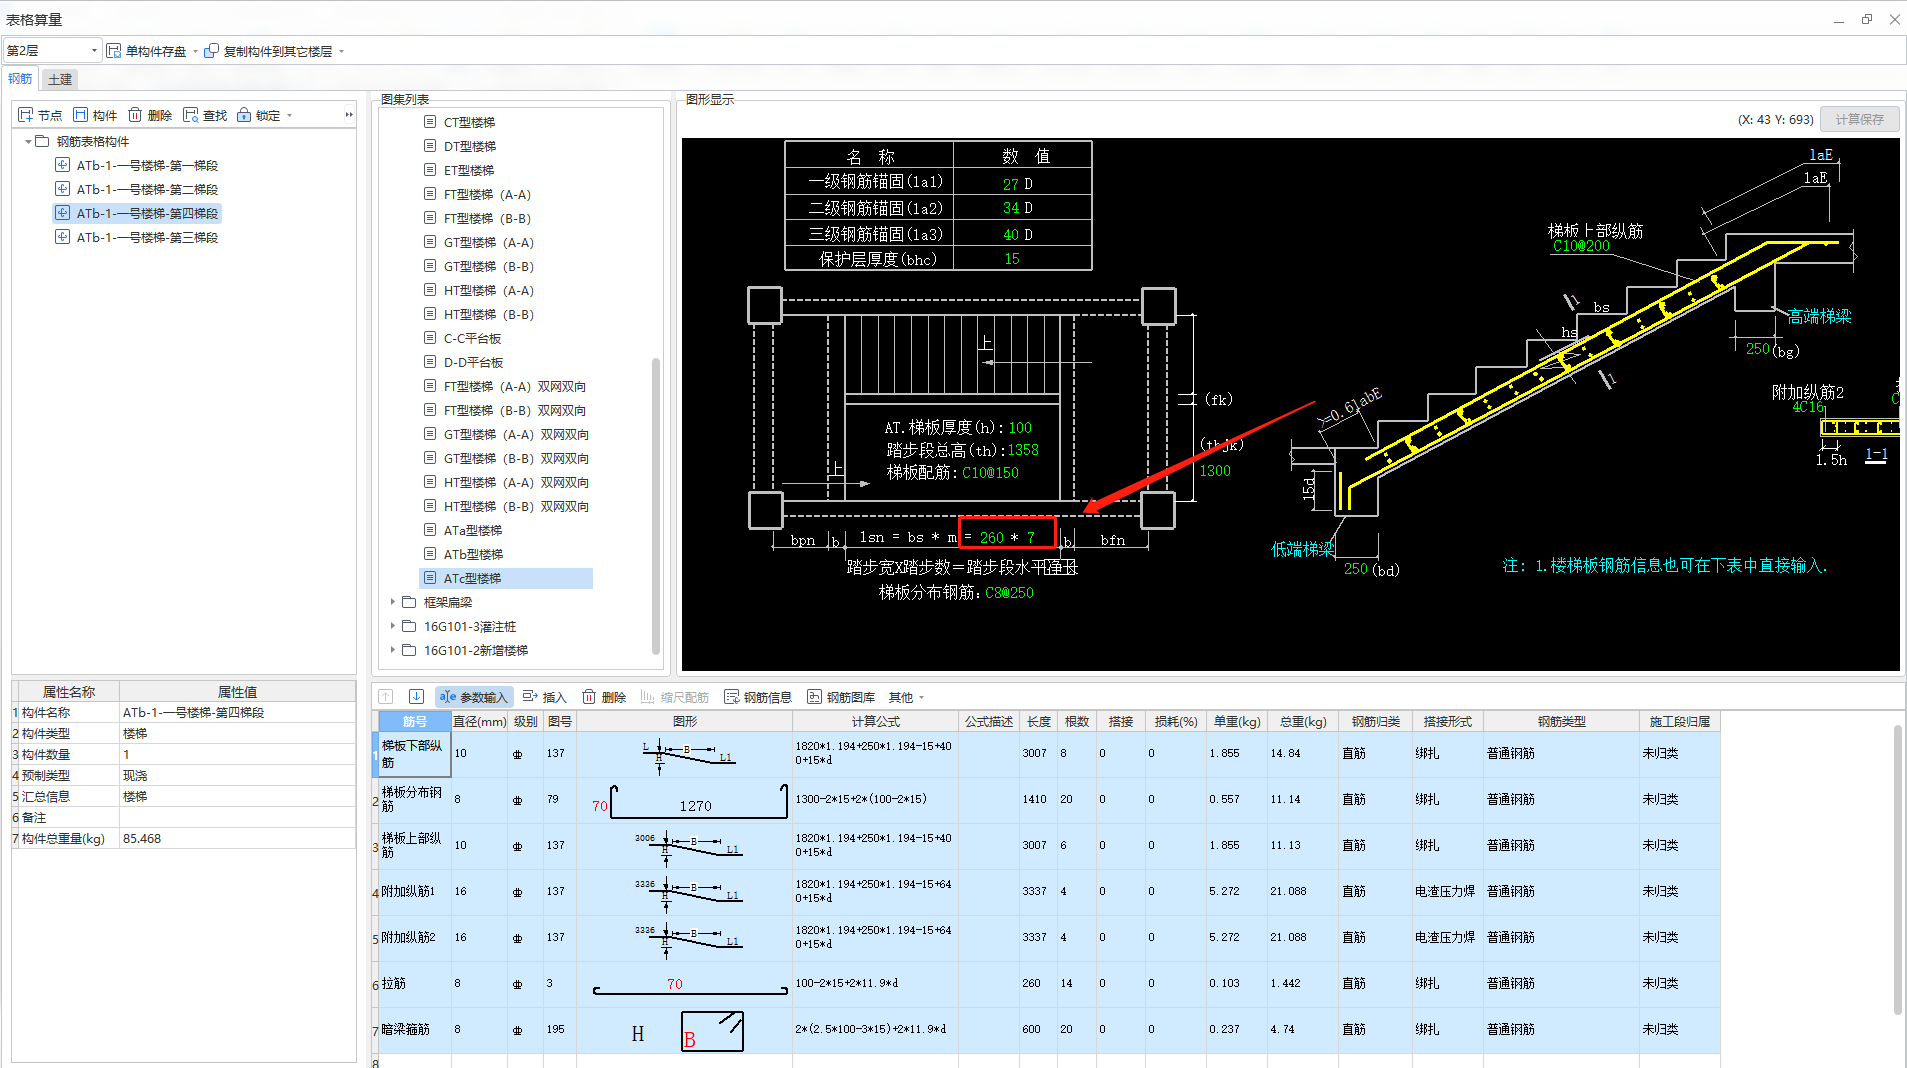
Task: Click the 框架扁梁 folder icon
Action: [x=409, y=602]
